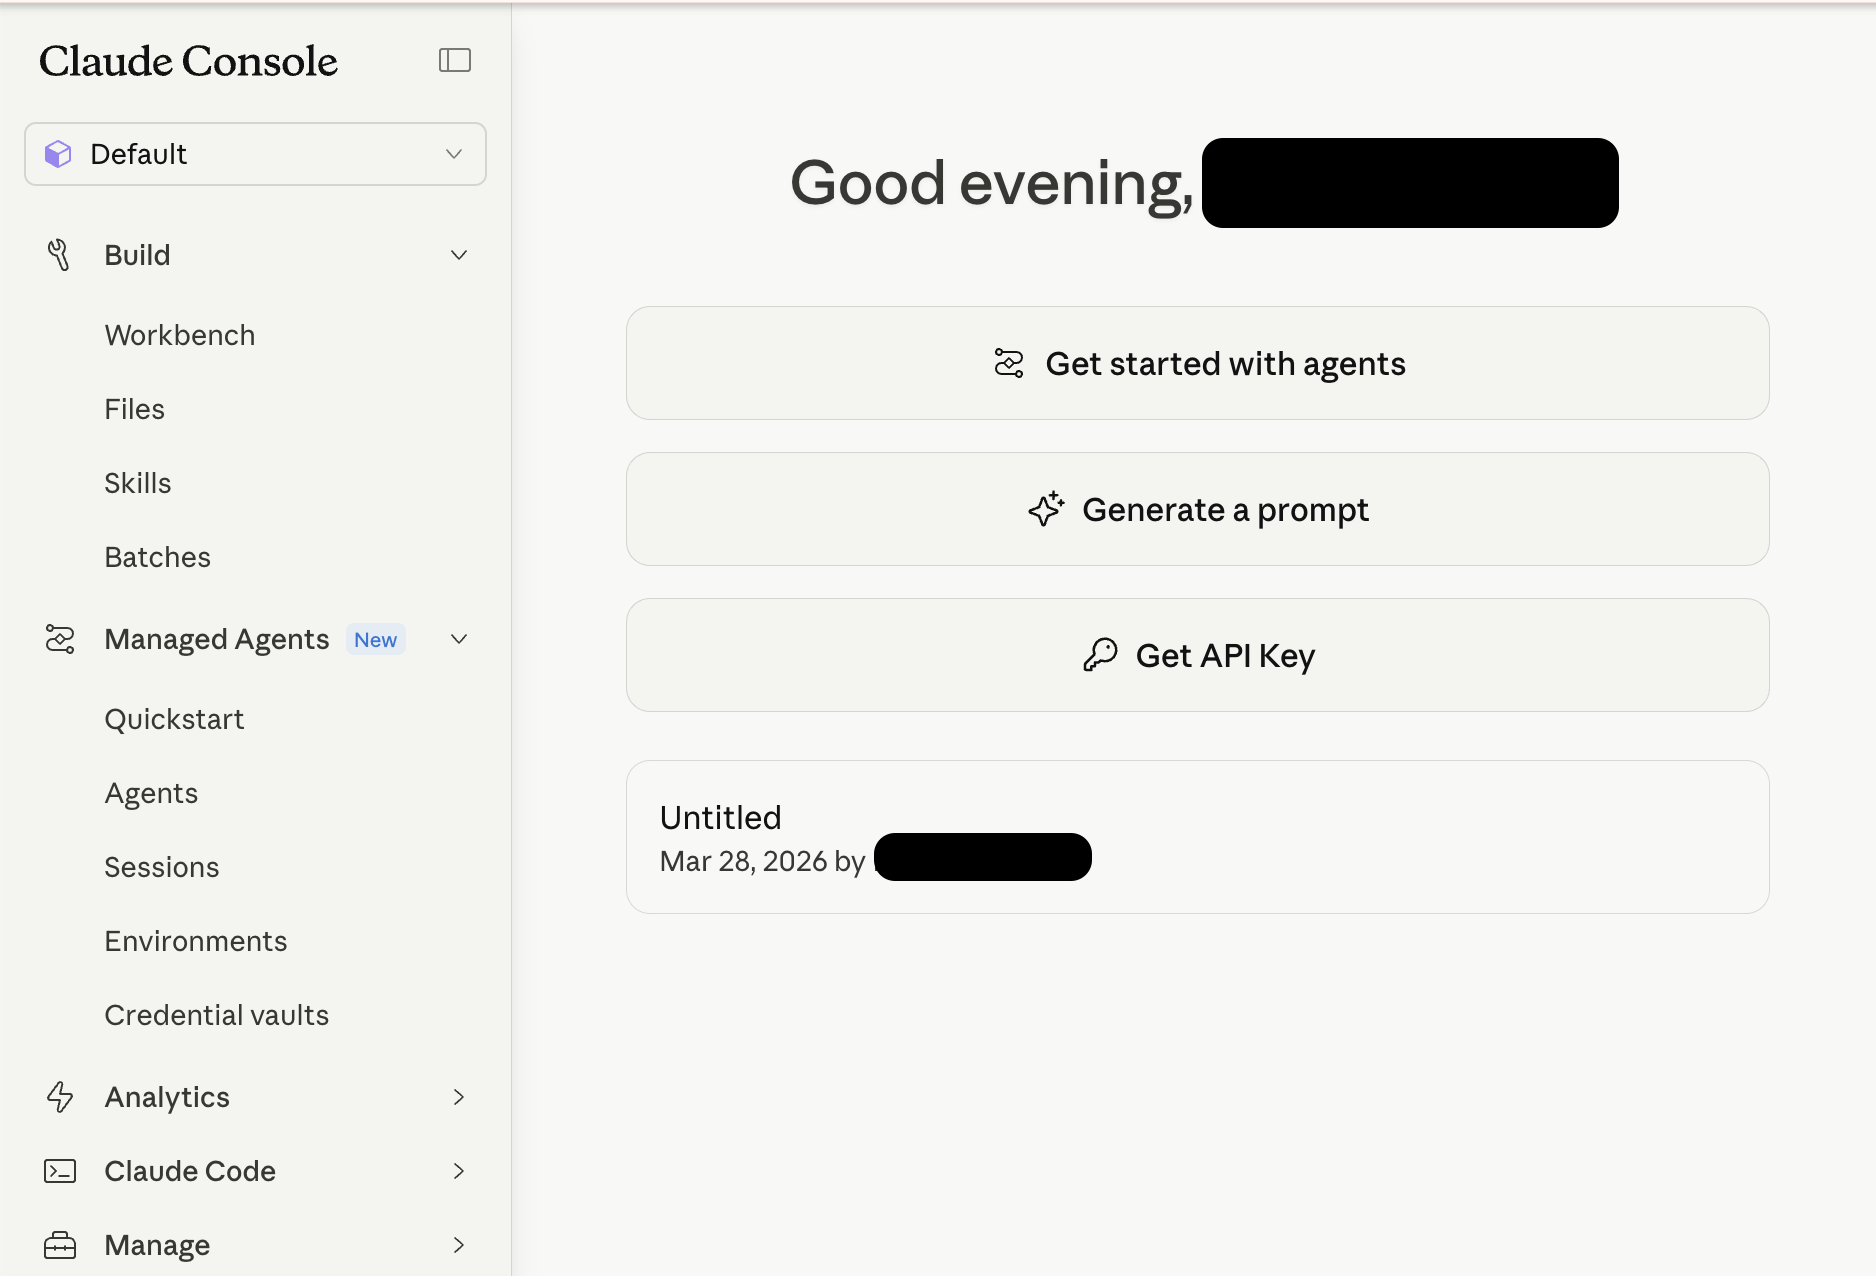Navigate to Credential vaults

[217, 1015]
